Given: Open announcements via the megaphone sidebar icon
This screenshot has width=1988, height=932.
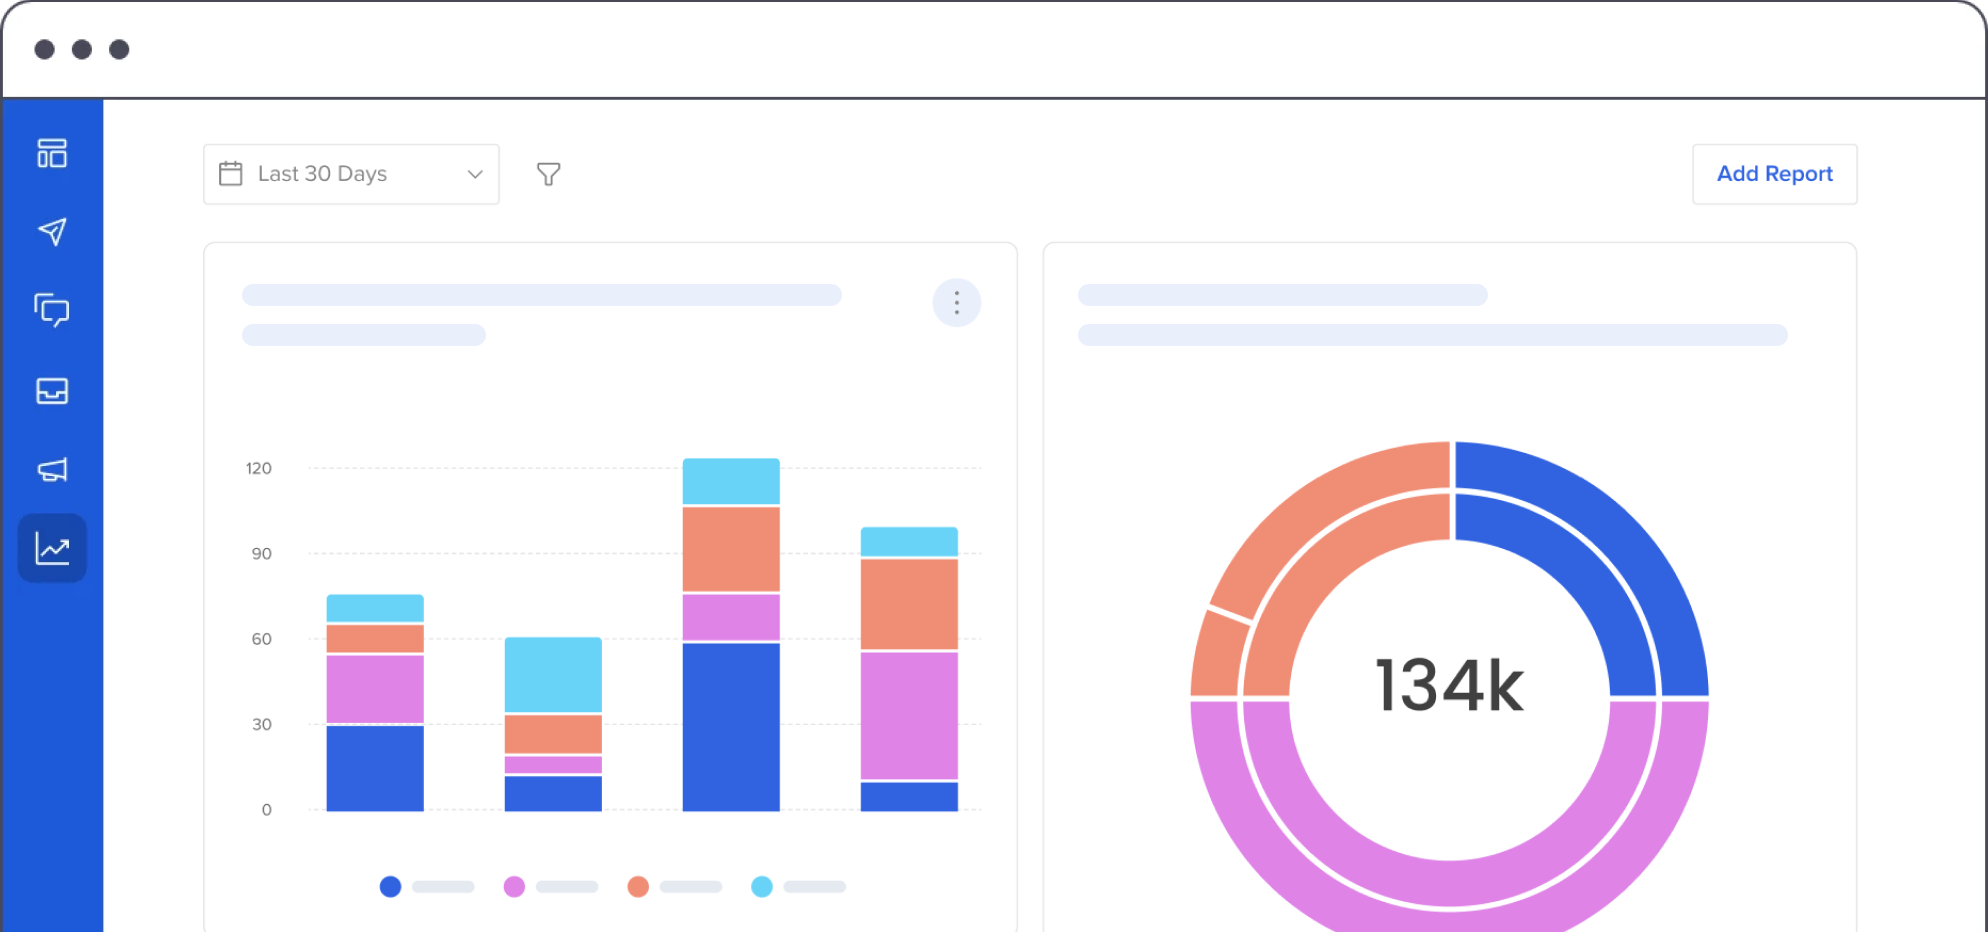Looking at the screenshot, I should tap(52, 469).
